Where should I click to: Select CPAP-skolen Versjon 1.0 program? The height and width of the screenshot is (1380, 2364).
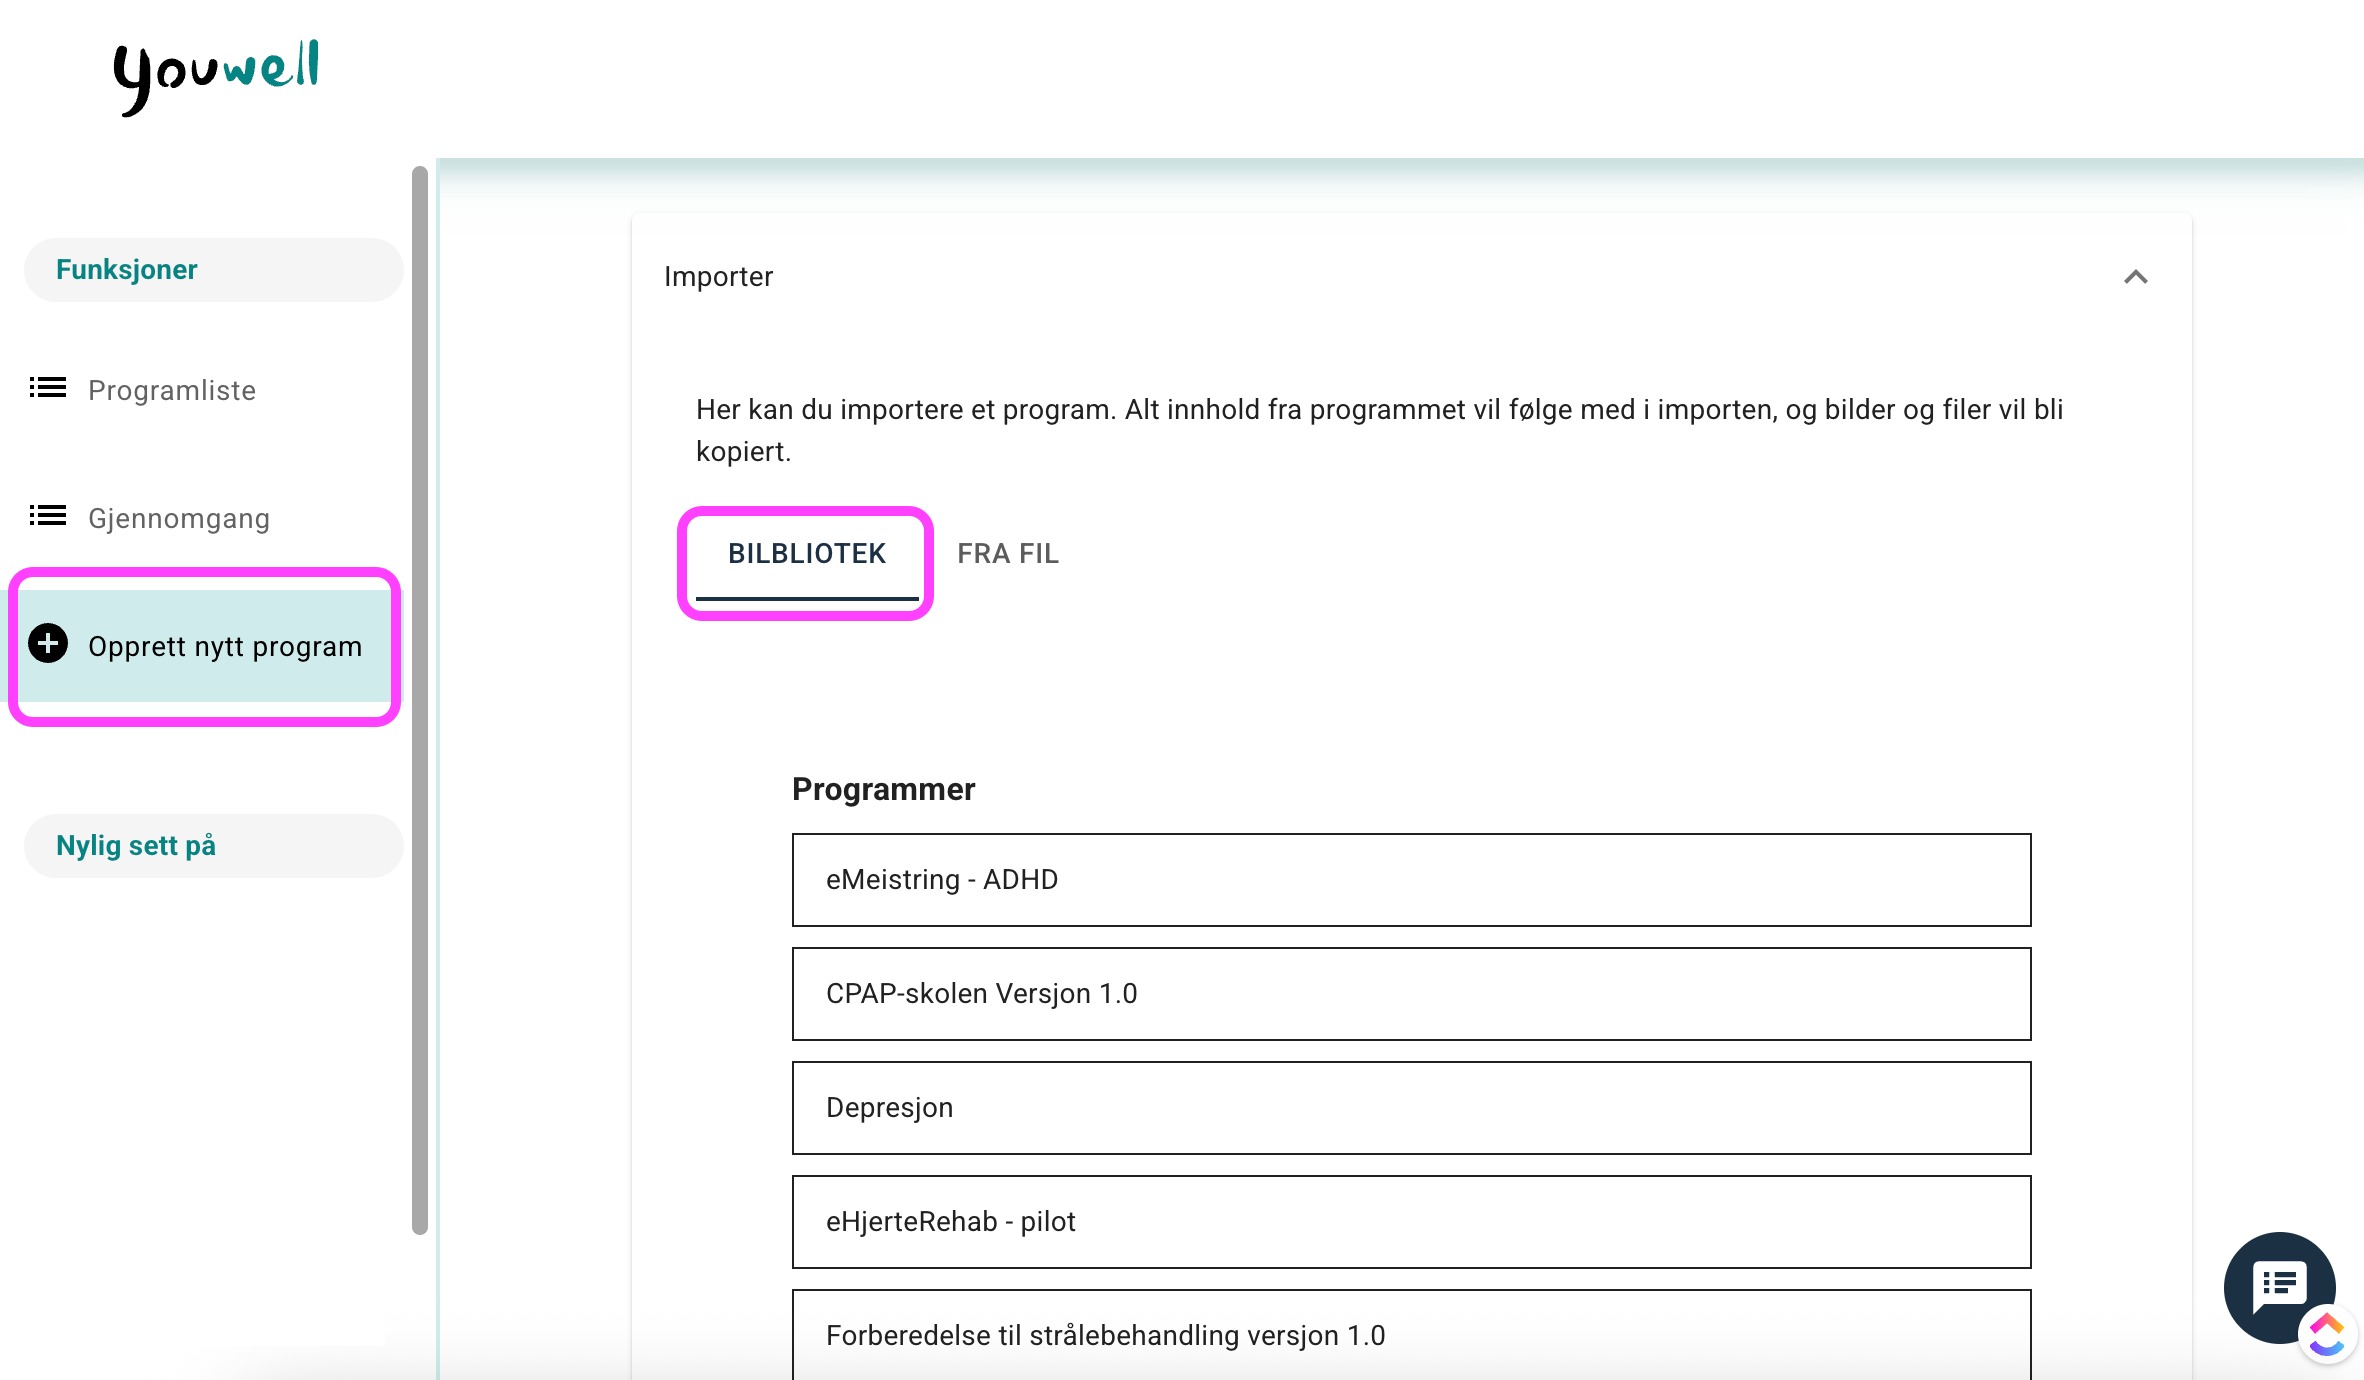(1410, 994)
